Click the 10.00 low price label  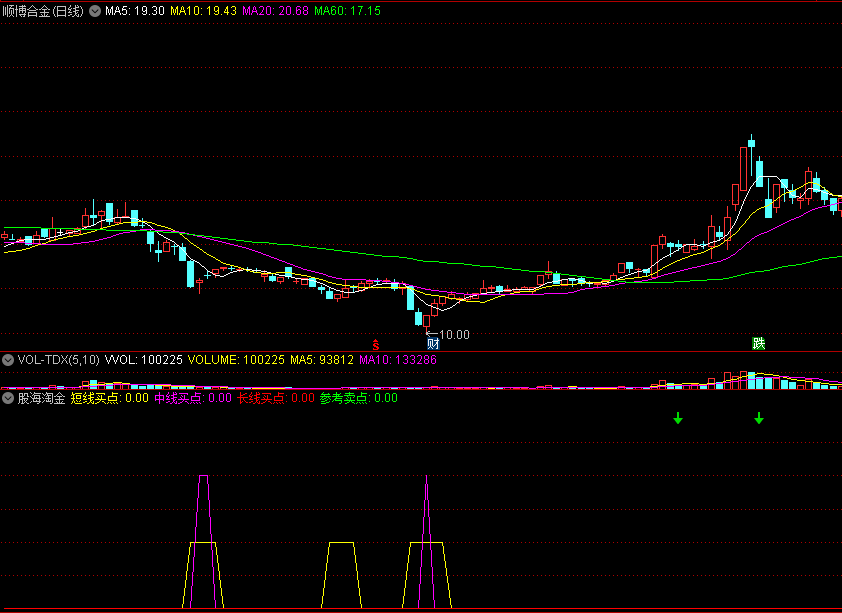tap(454, 335)
